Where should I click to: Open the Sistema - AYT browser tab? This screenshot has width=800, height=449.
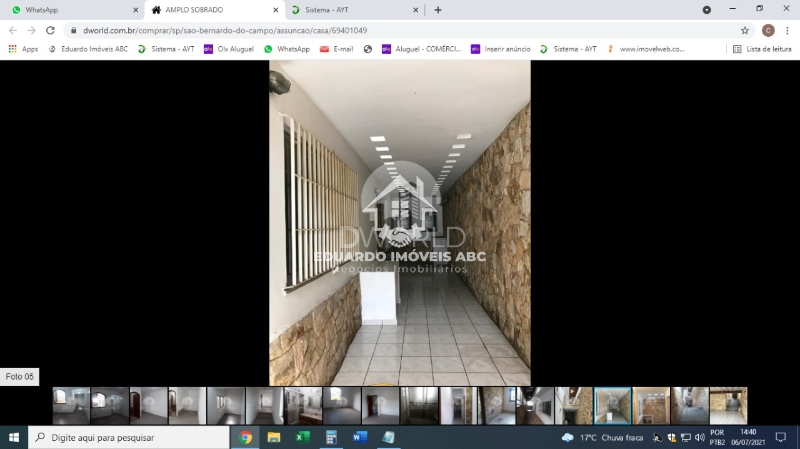click(354, 10)
